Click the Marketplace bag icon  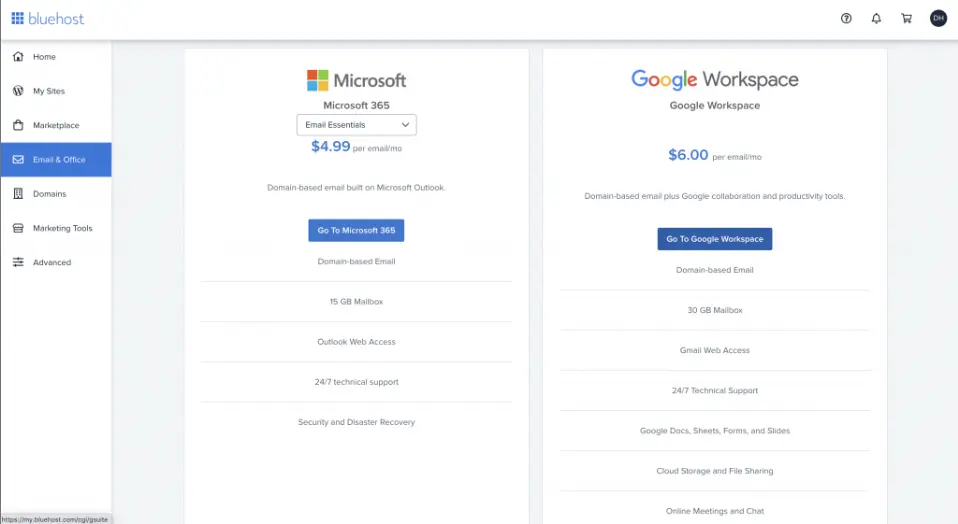tap(18, 125)
